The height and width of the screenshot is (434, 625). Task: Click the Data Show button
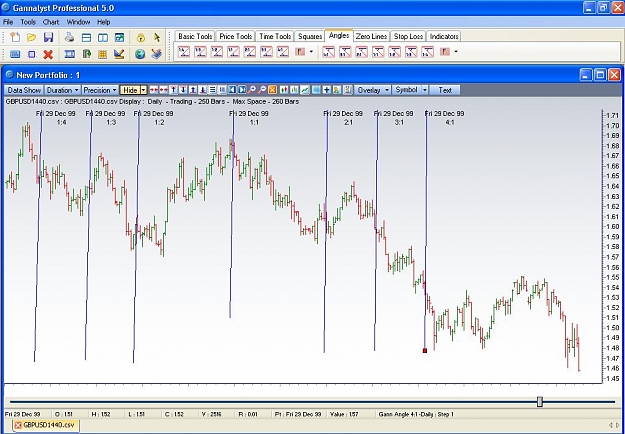24,90
